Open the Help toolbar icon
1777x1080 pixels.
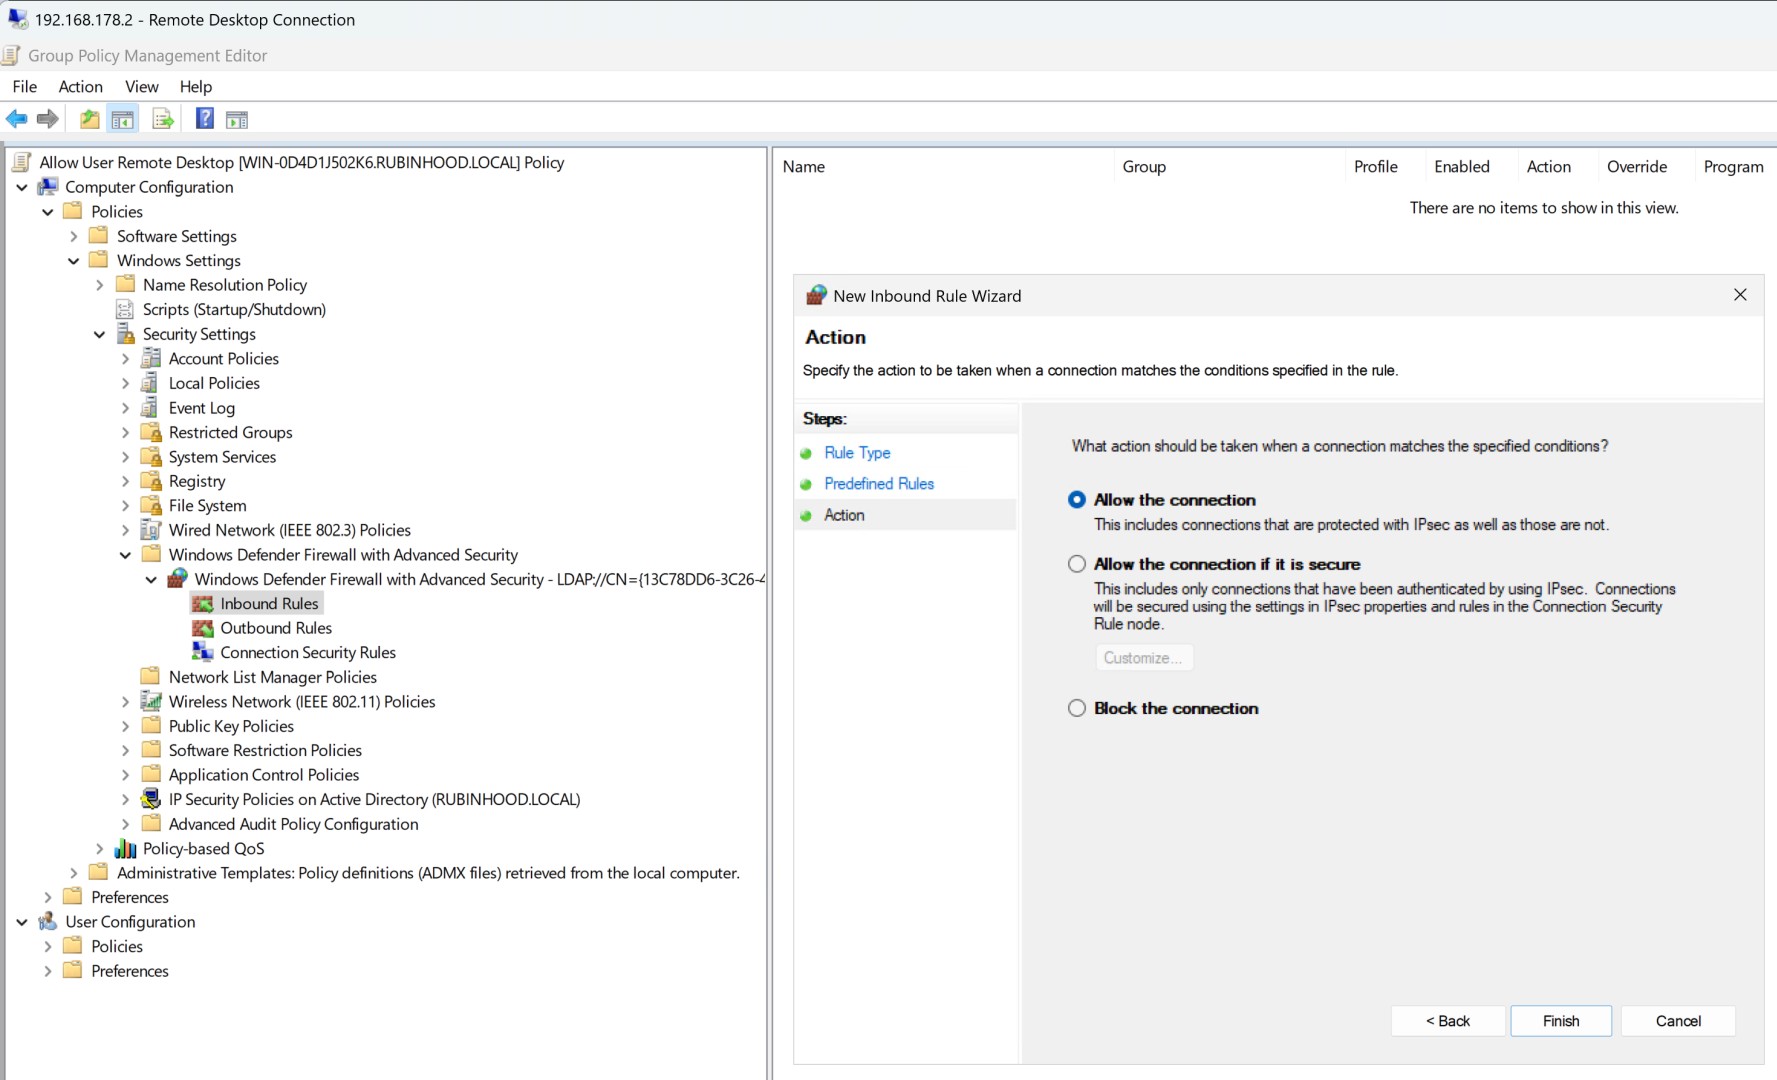204,119
